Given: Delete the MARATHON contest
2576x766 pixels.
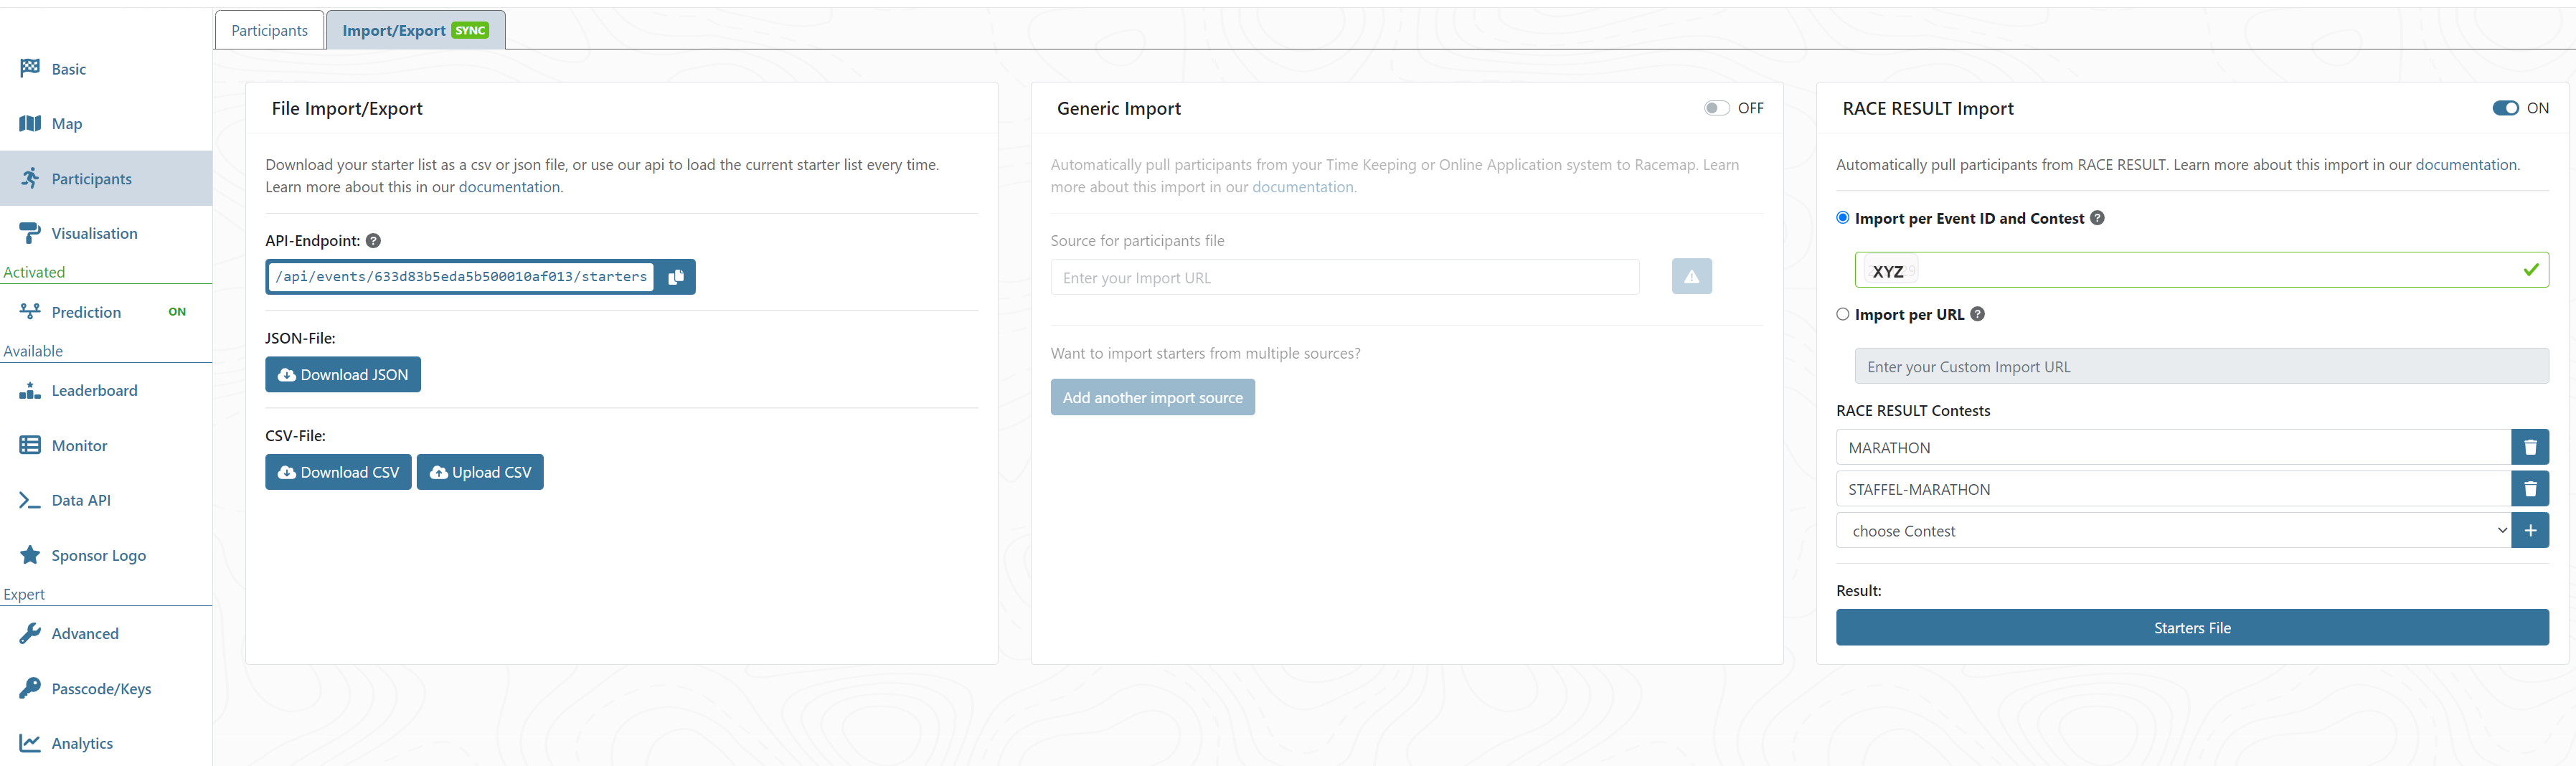Looking at the screenshot, I should [2530, 447].
